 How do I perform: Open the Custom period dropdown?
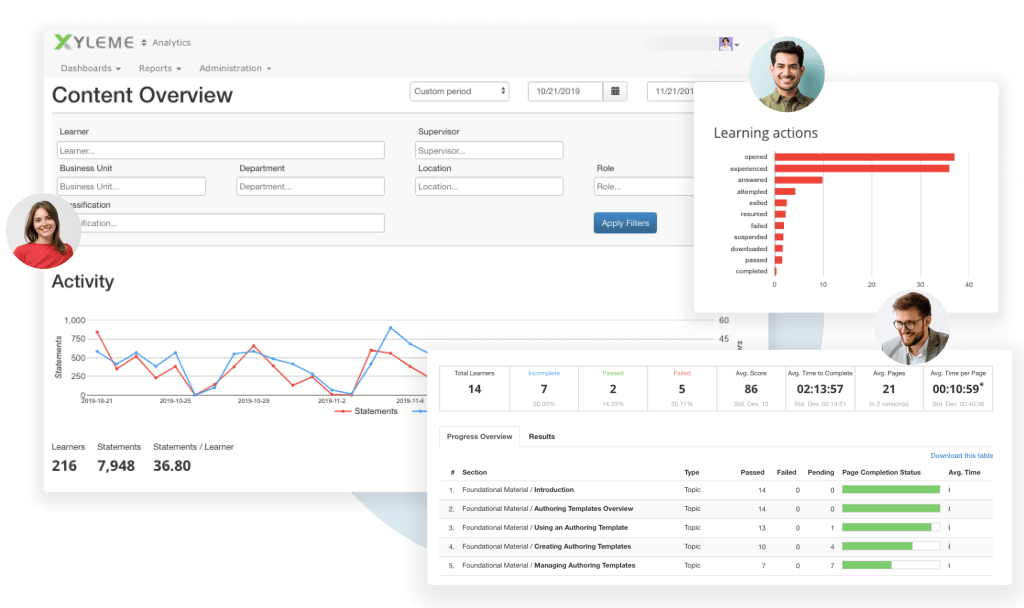coord(459,91)
